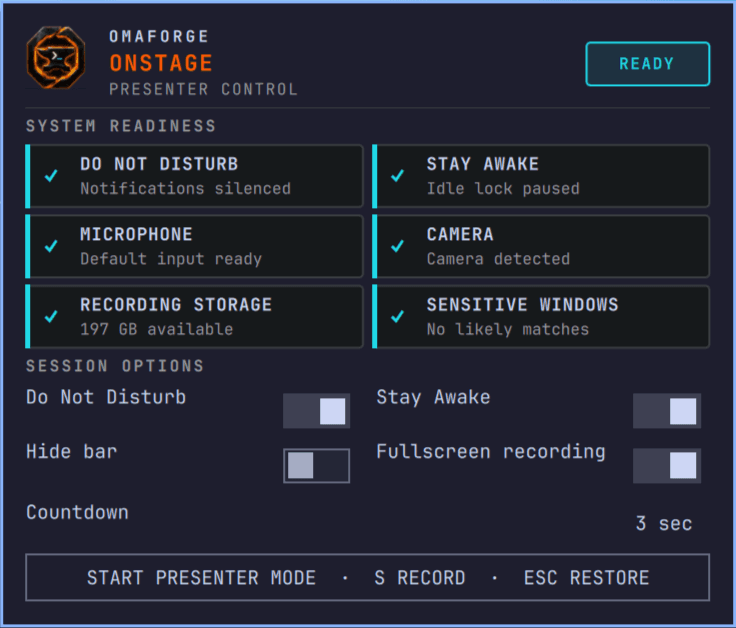
Task: Toggle the Stay Awake session switch
Action: point(667,411)
